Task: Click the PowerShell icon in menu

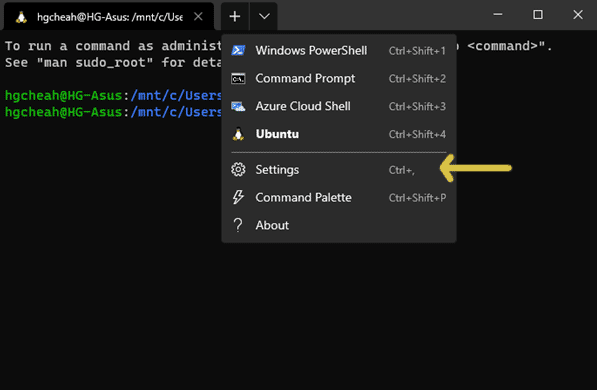Action: coord(238,50)
